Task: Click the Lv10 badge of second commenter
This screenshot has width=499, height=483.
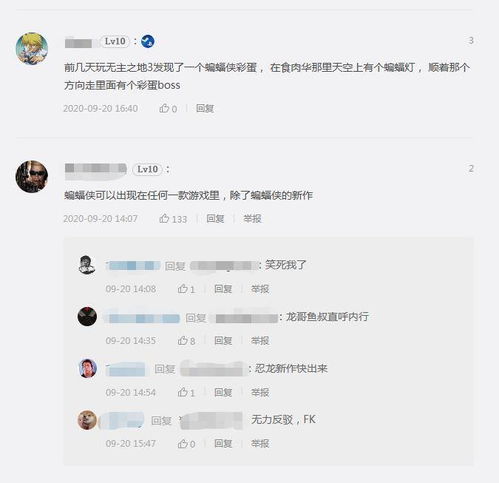Action: (147, 169)
